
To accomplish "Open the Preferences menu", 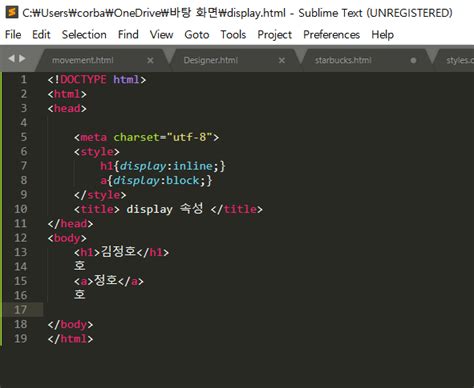I will tap(331, 34).
